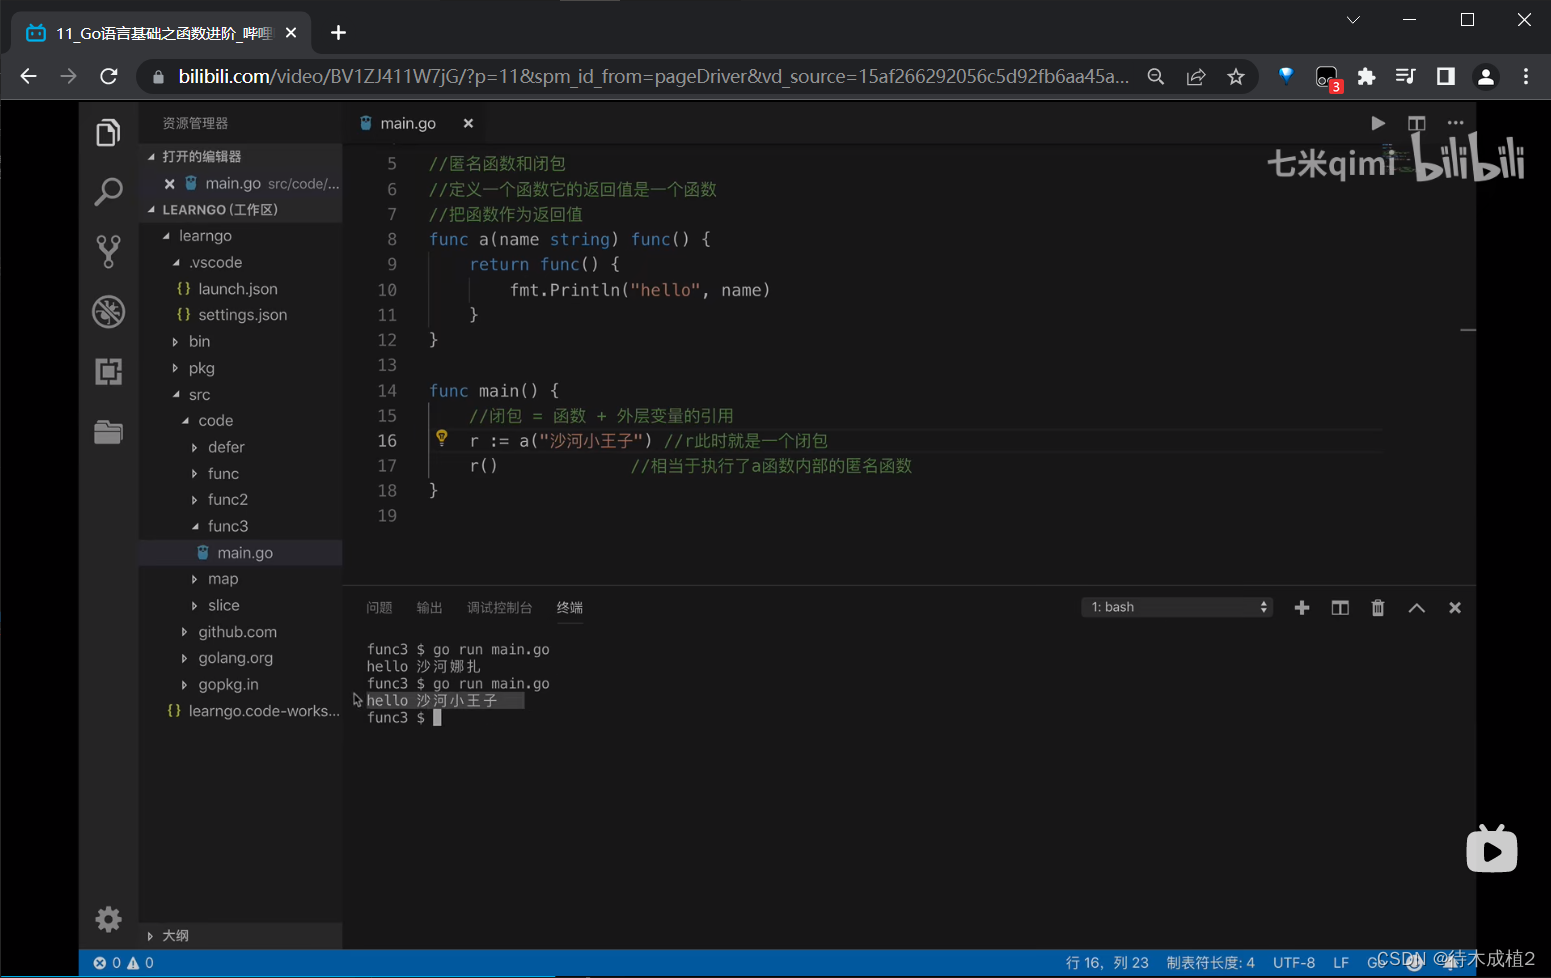Open the Chrome three-dot menu
The image size is (1551, 978).
tap(1526, 76)
